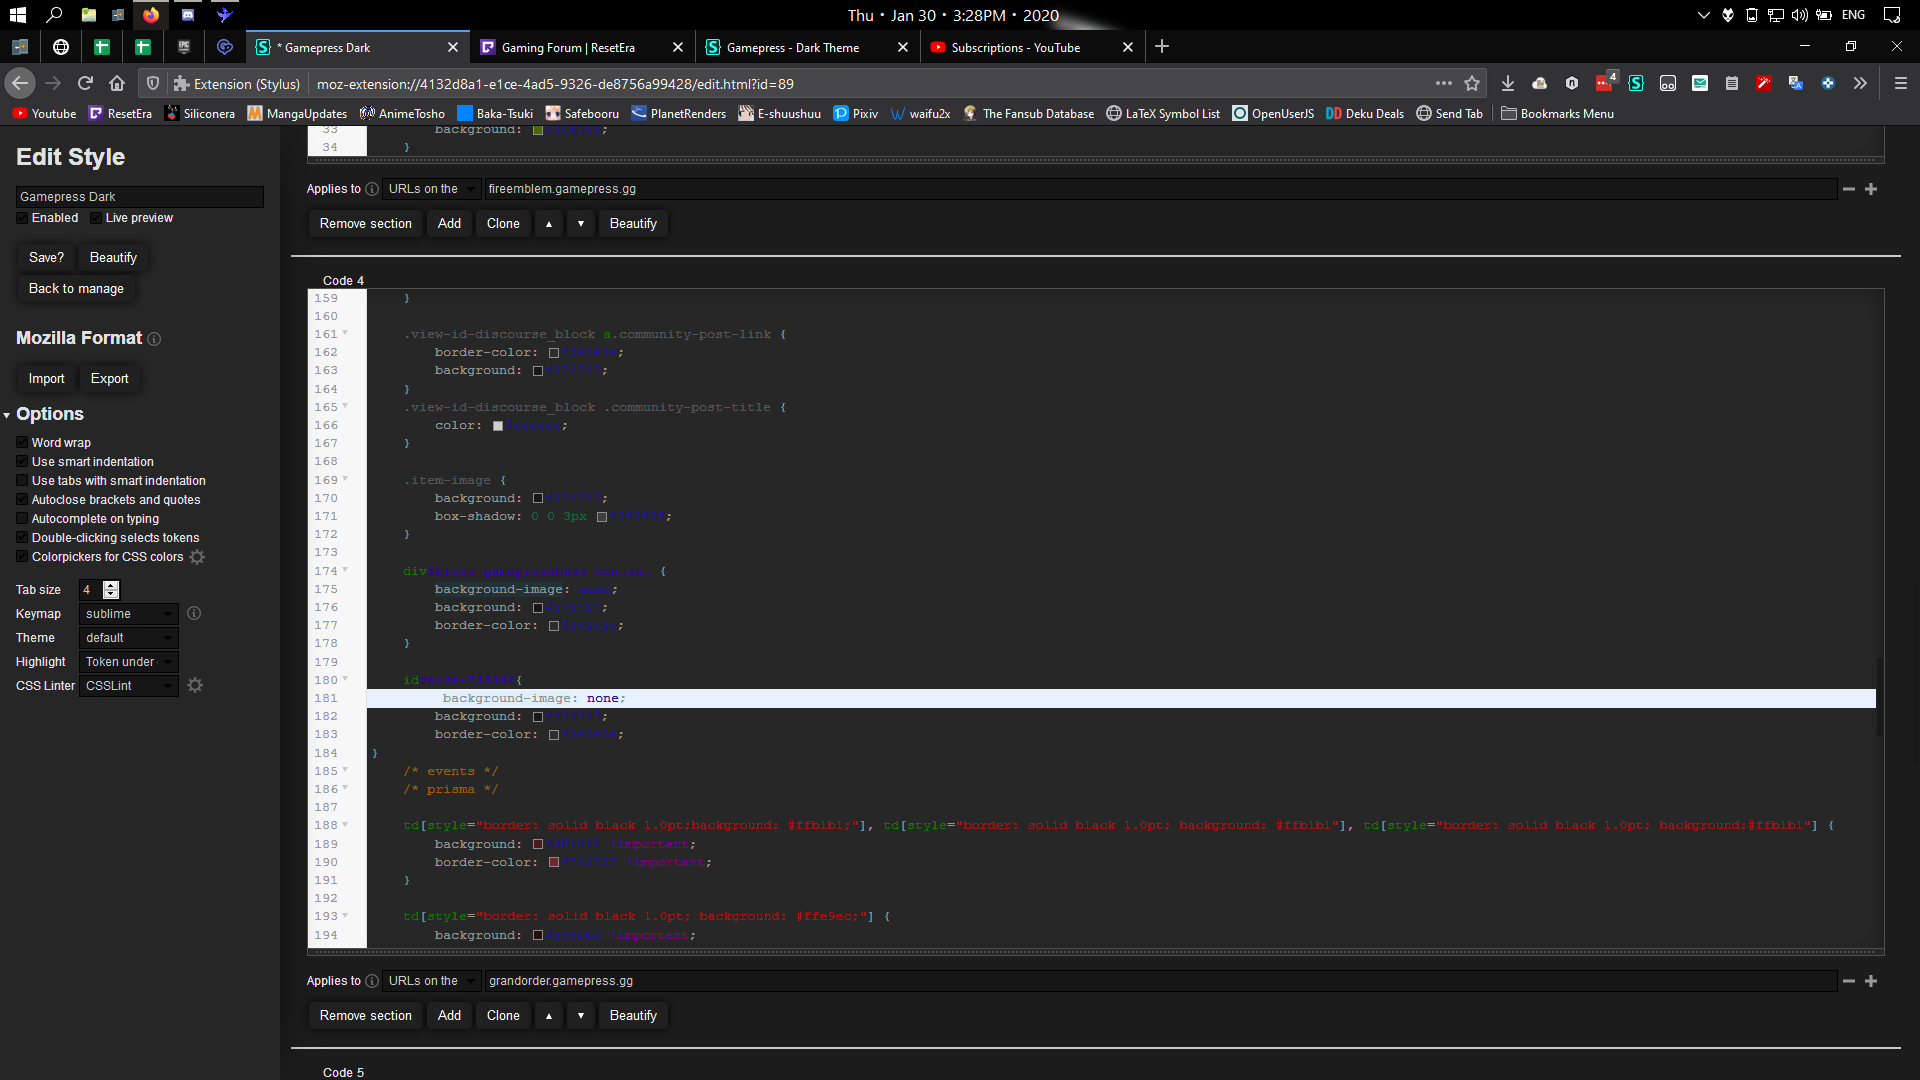This screenshot has height=1080, width=1920.
Task: Enable Autocomplete on typing
Action: 22,519
